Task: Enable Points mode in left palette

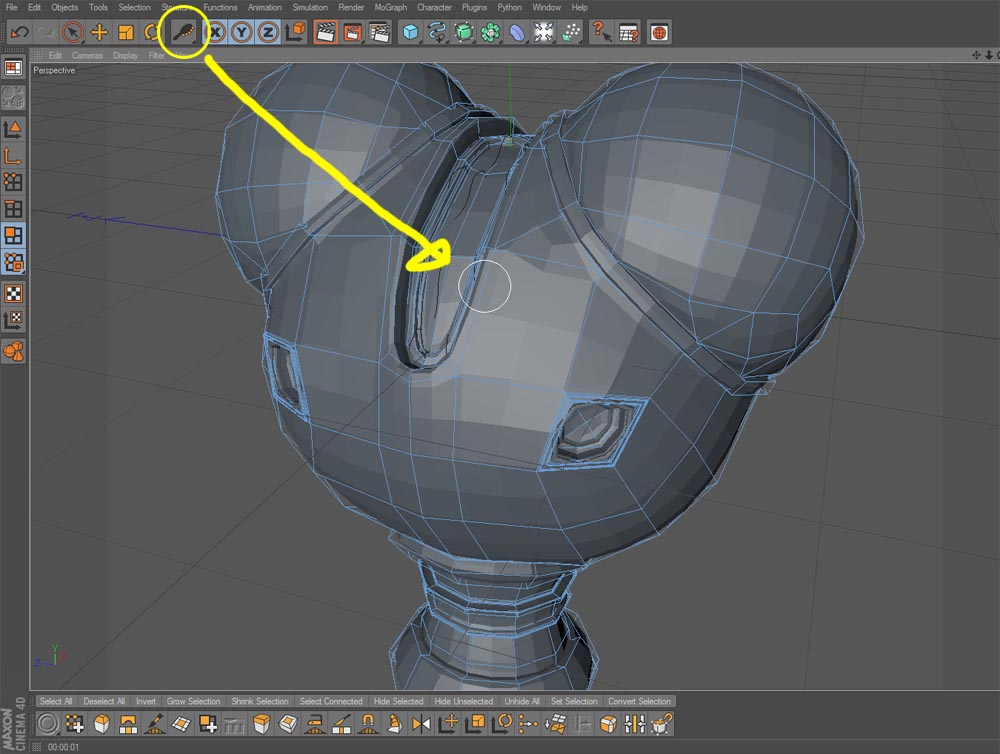Action: [x=13, y=182]
